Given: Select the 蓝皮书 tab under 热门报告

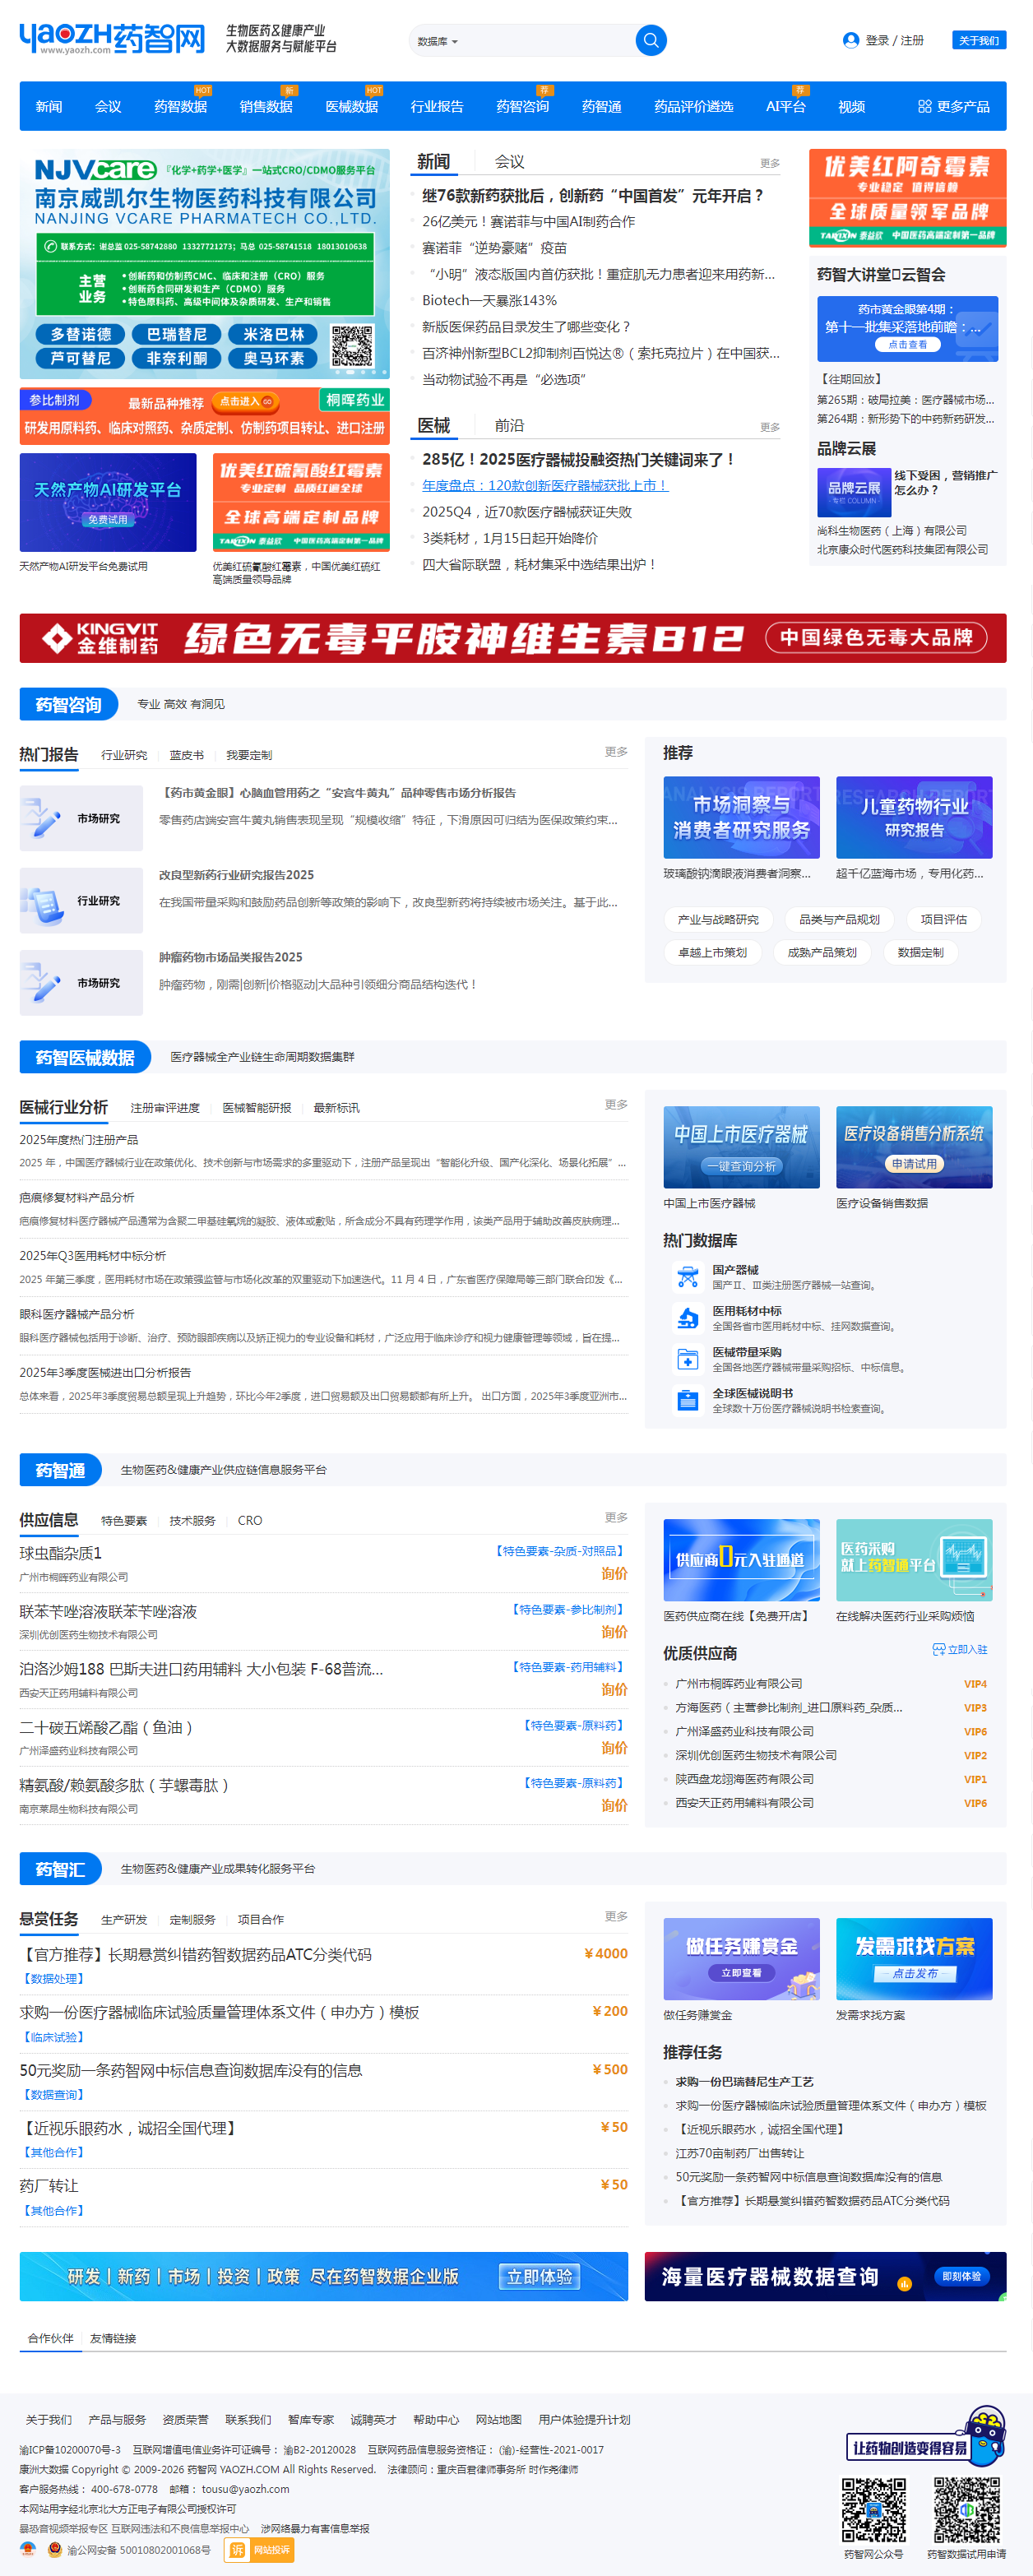Looking at the screenshot, I should (186, 755).
